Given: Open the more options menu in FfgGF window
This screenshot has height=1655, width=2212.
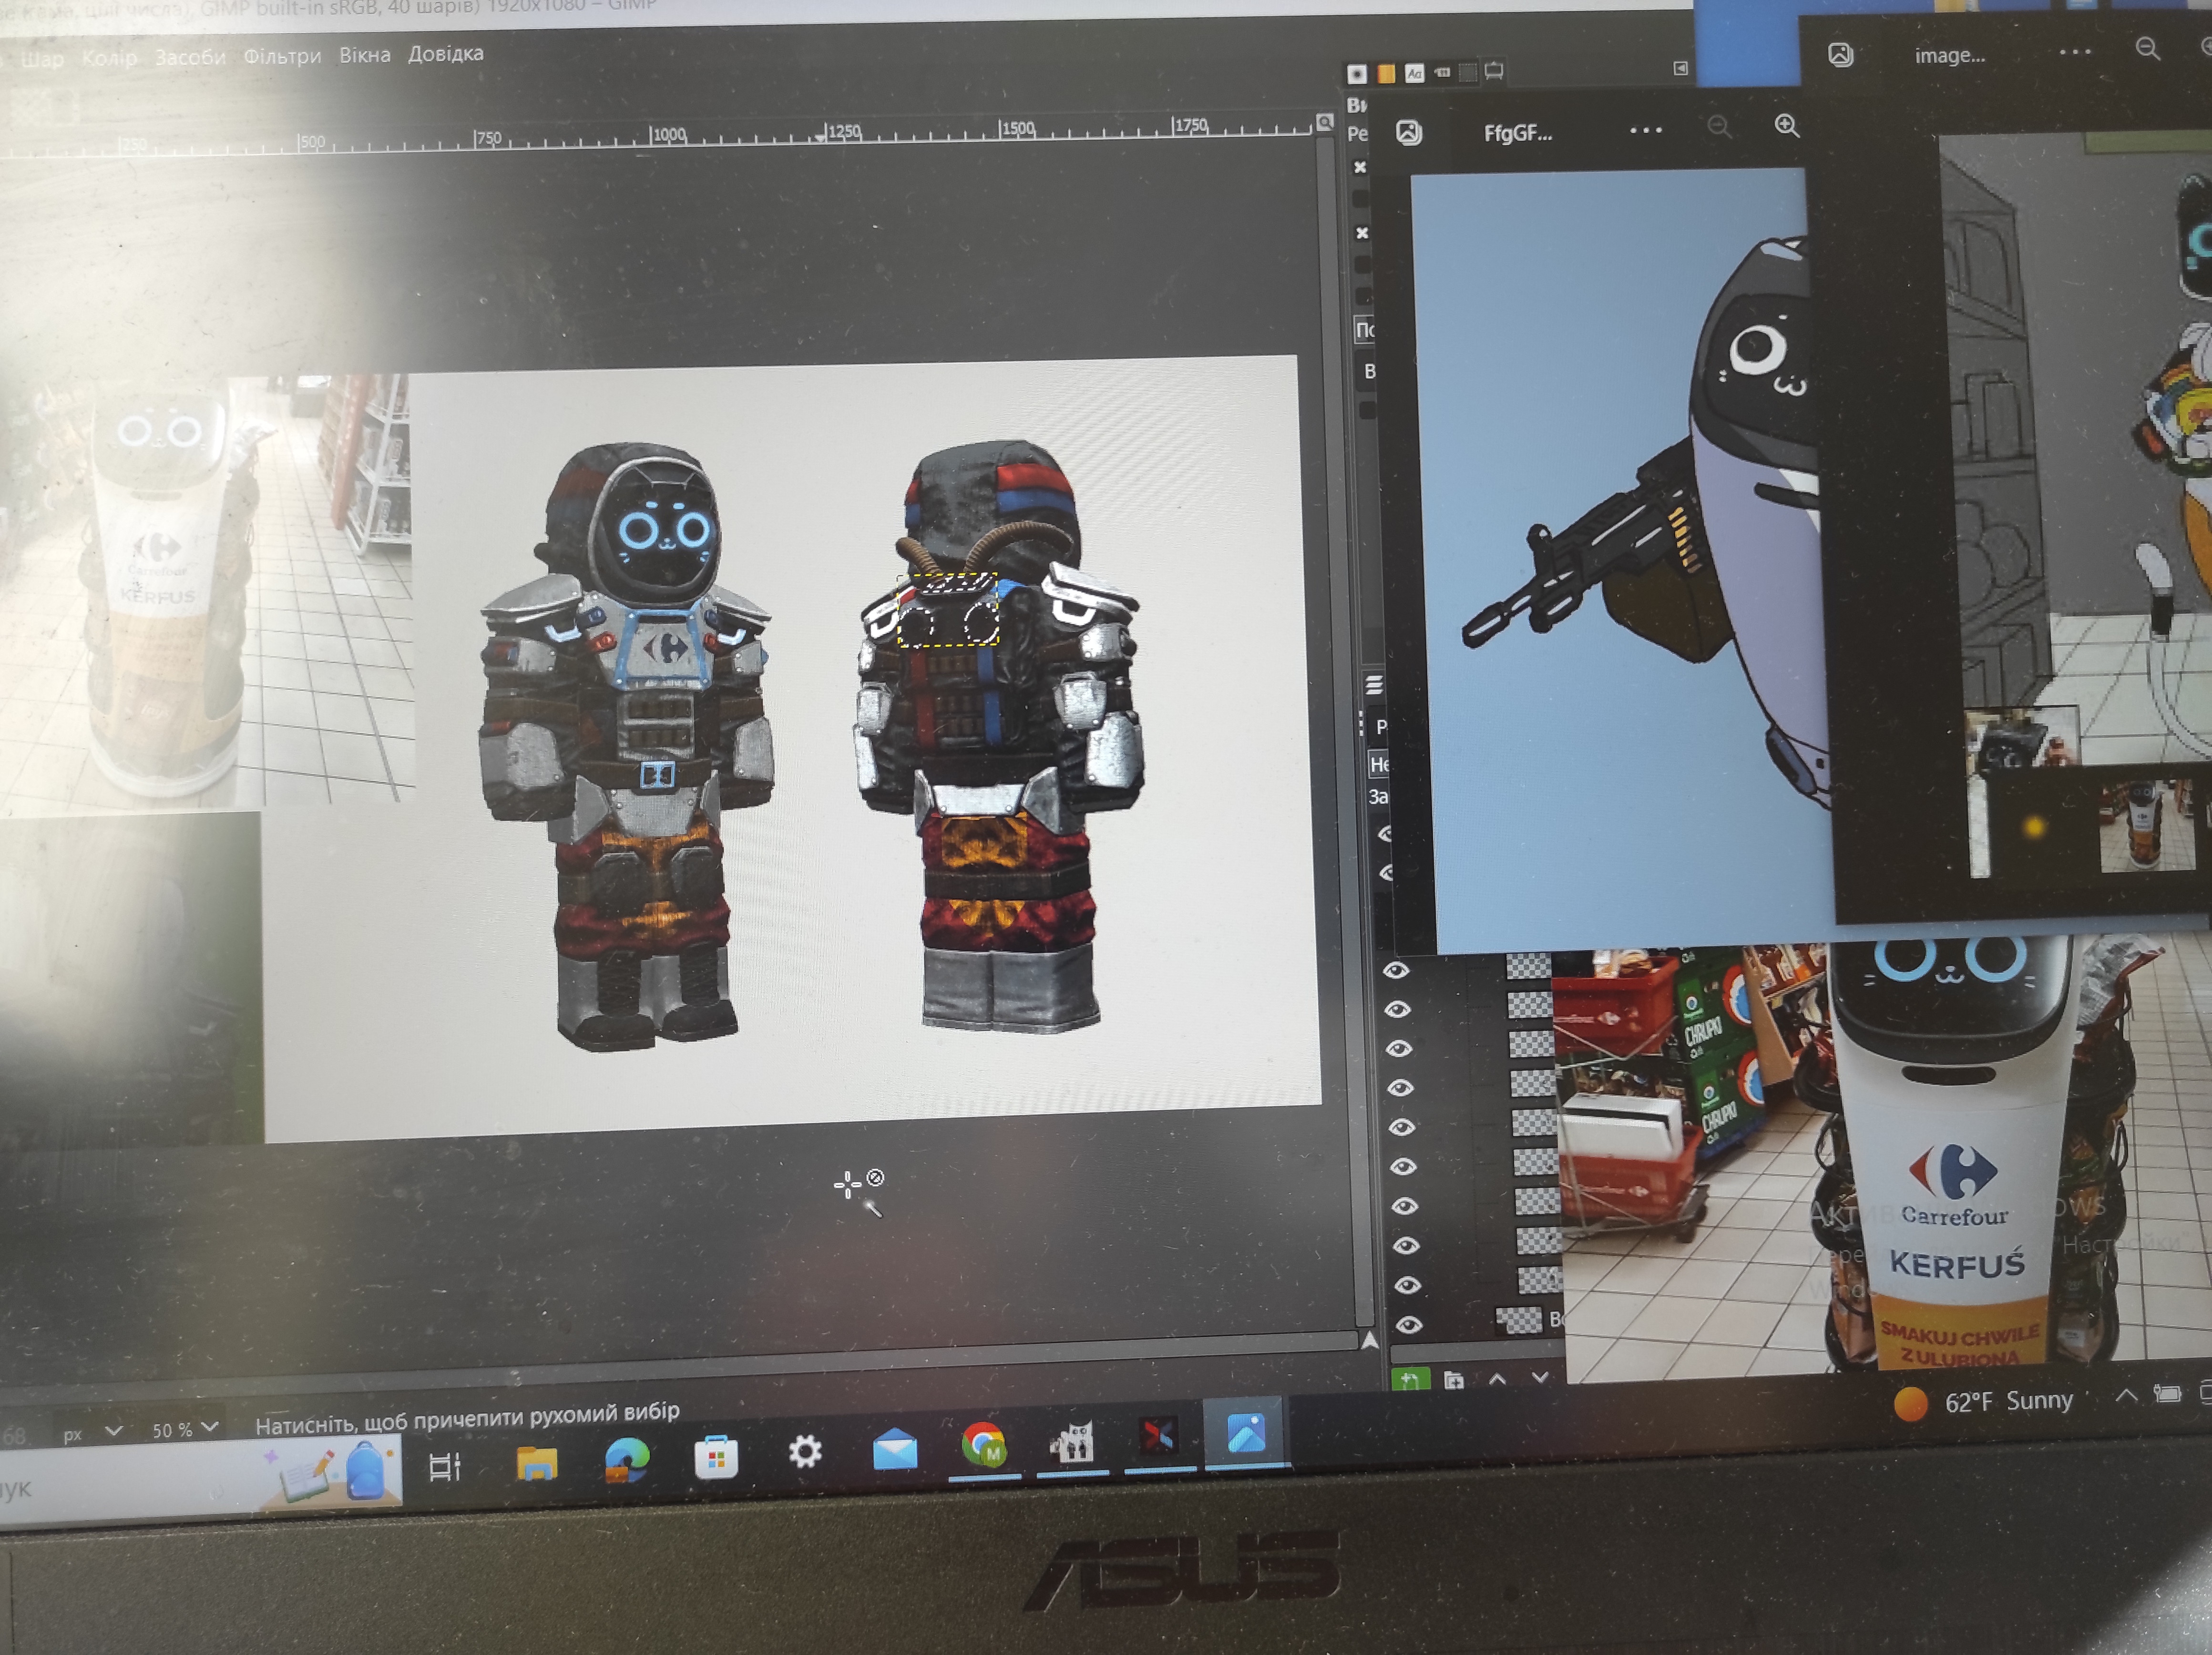Looking at the screenshot, I should tap(1646, 130).
